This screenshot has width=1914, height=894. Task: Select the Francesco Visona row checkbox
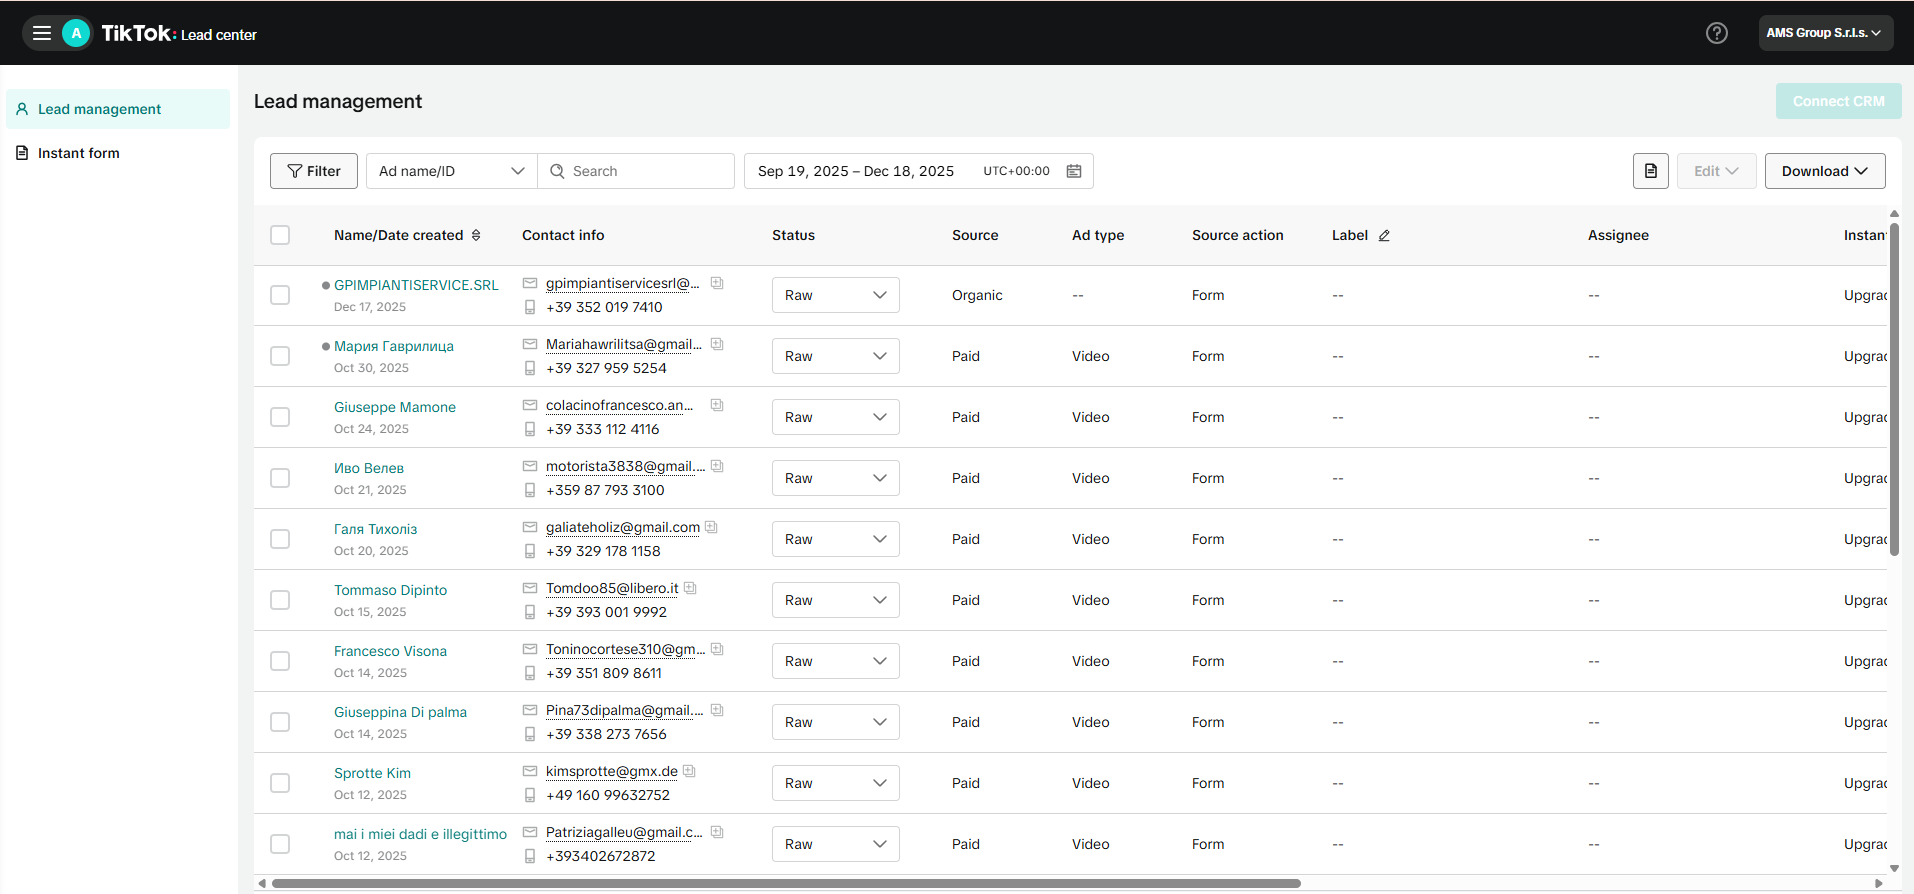tap(280, 661)
